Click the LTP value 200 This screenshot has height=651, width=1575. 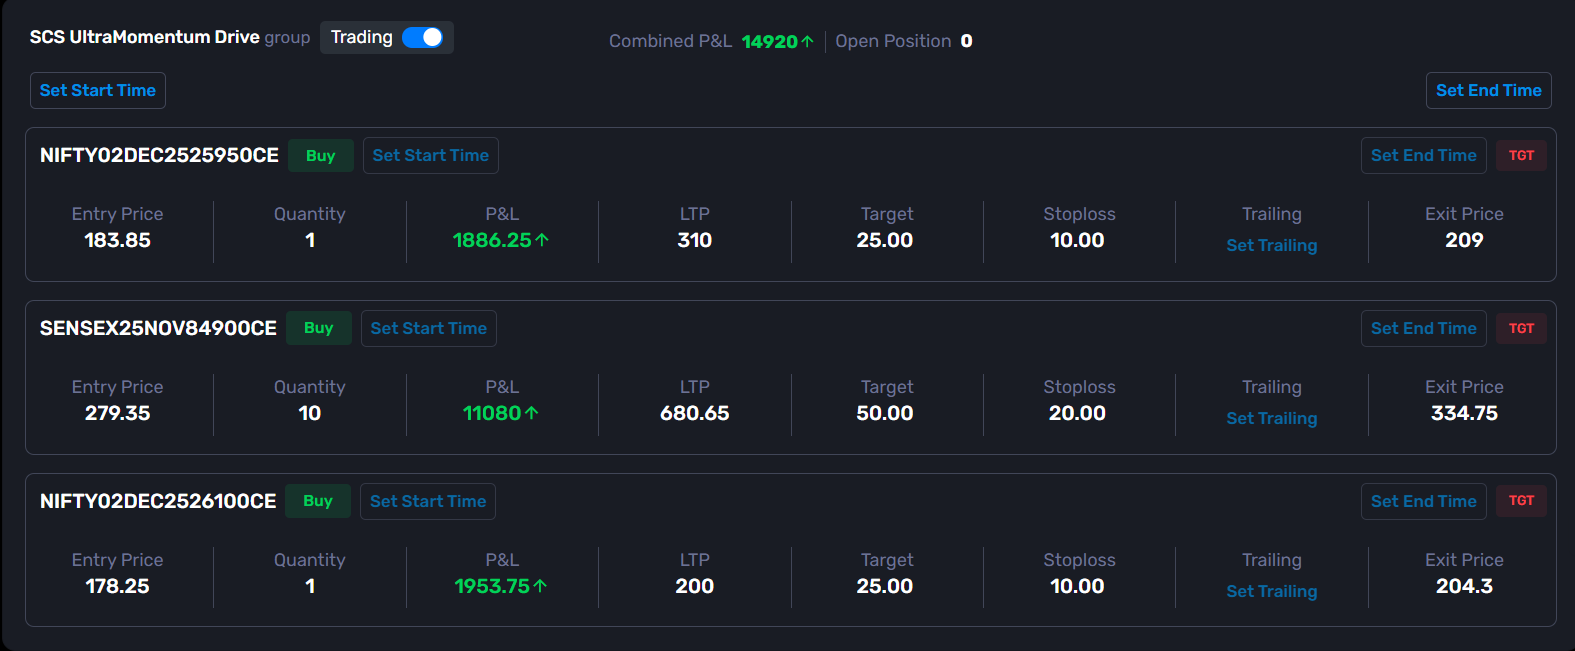tap(695, 586)
